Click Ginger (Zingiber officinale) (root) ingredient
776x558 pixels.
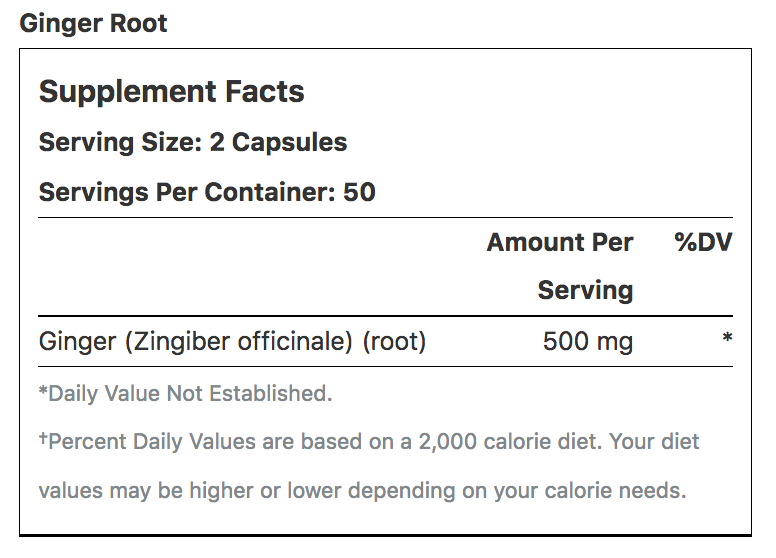(232, 341)
